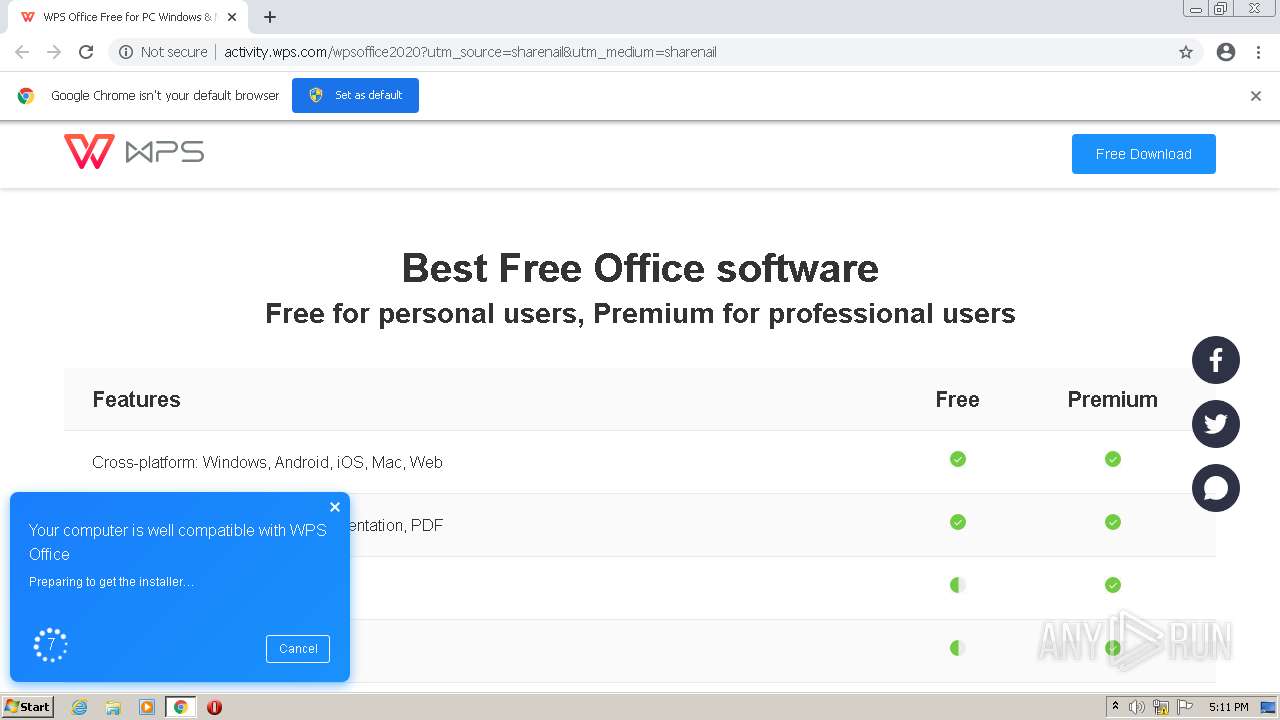Click the WPS logo in page header

pos(134,152)
